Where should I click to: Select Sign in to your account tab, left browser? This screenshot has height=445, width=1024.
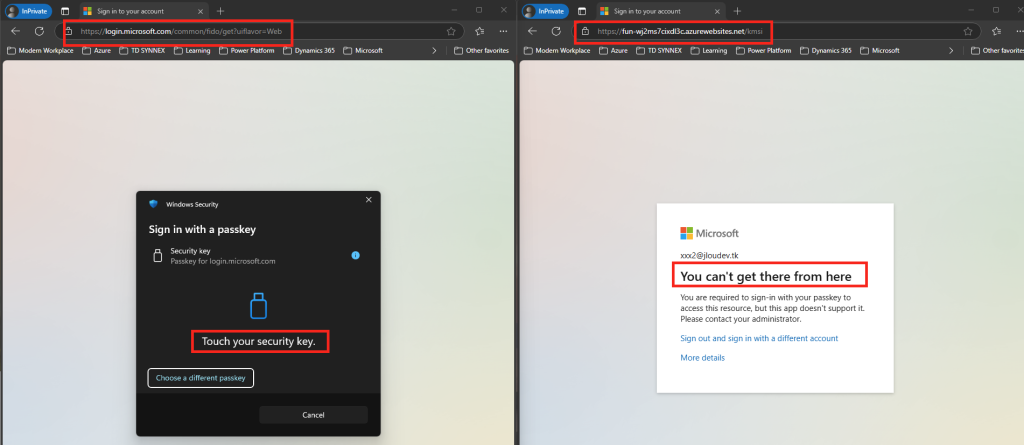(143, 11)
